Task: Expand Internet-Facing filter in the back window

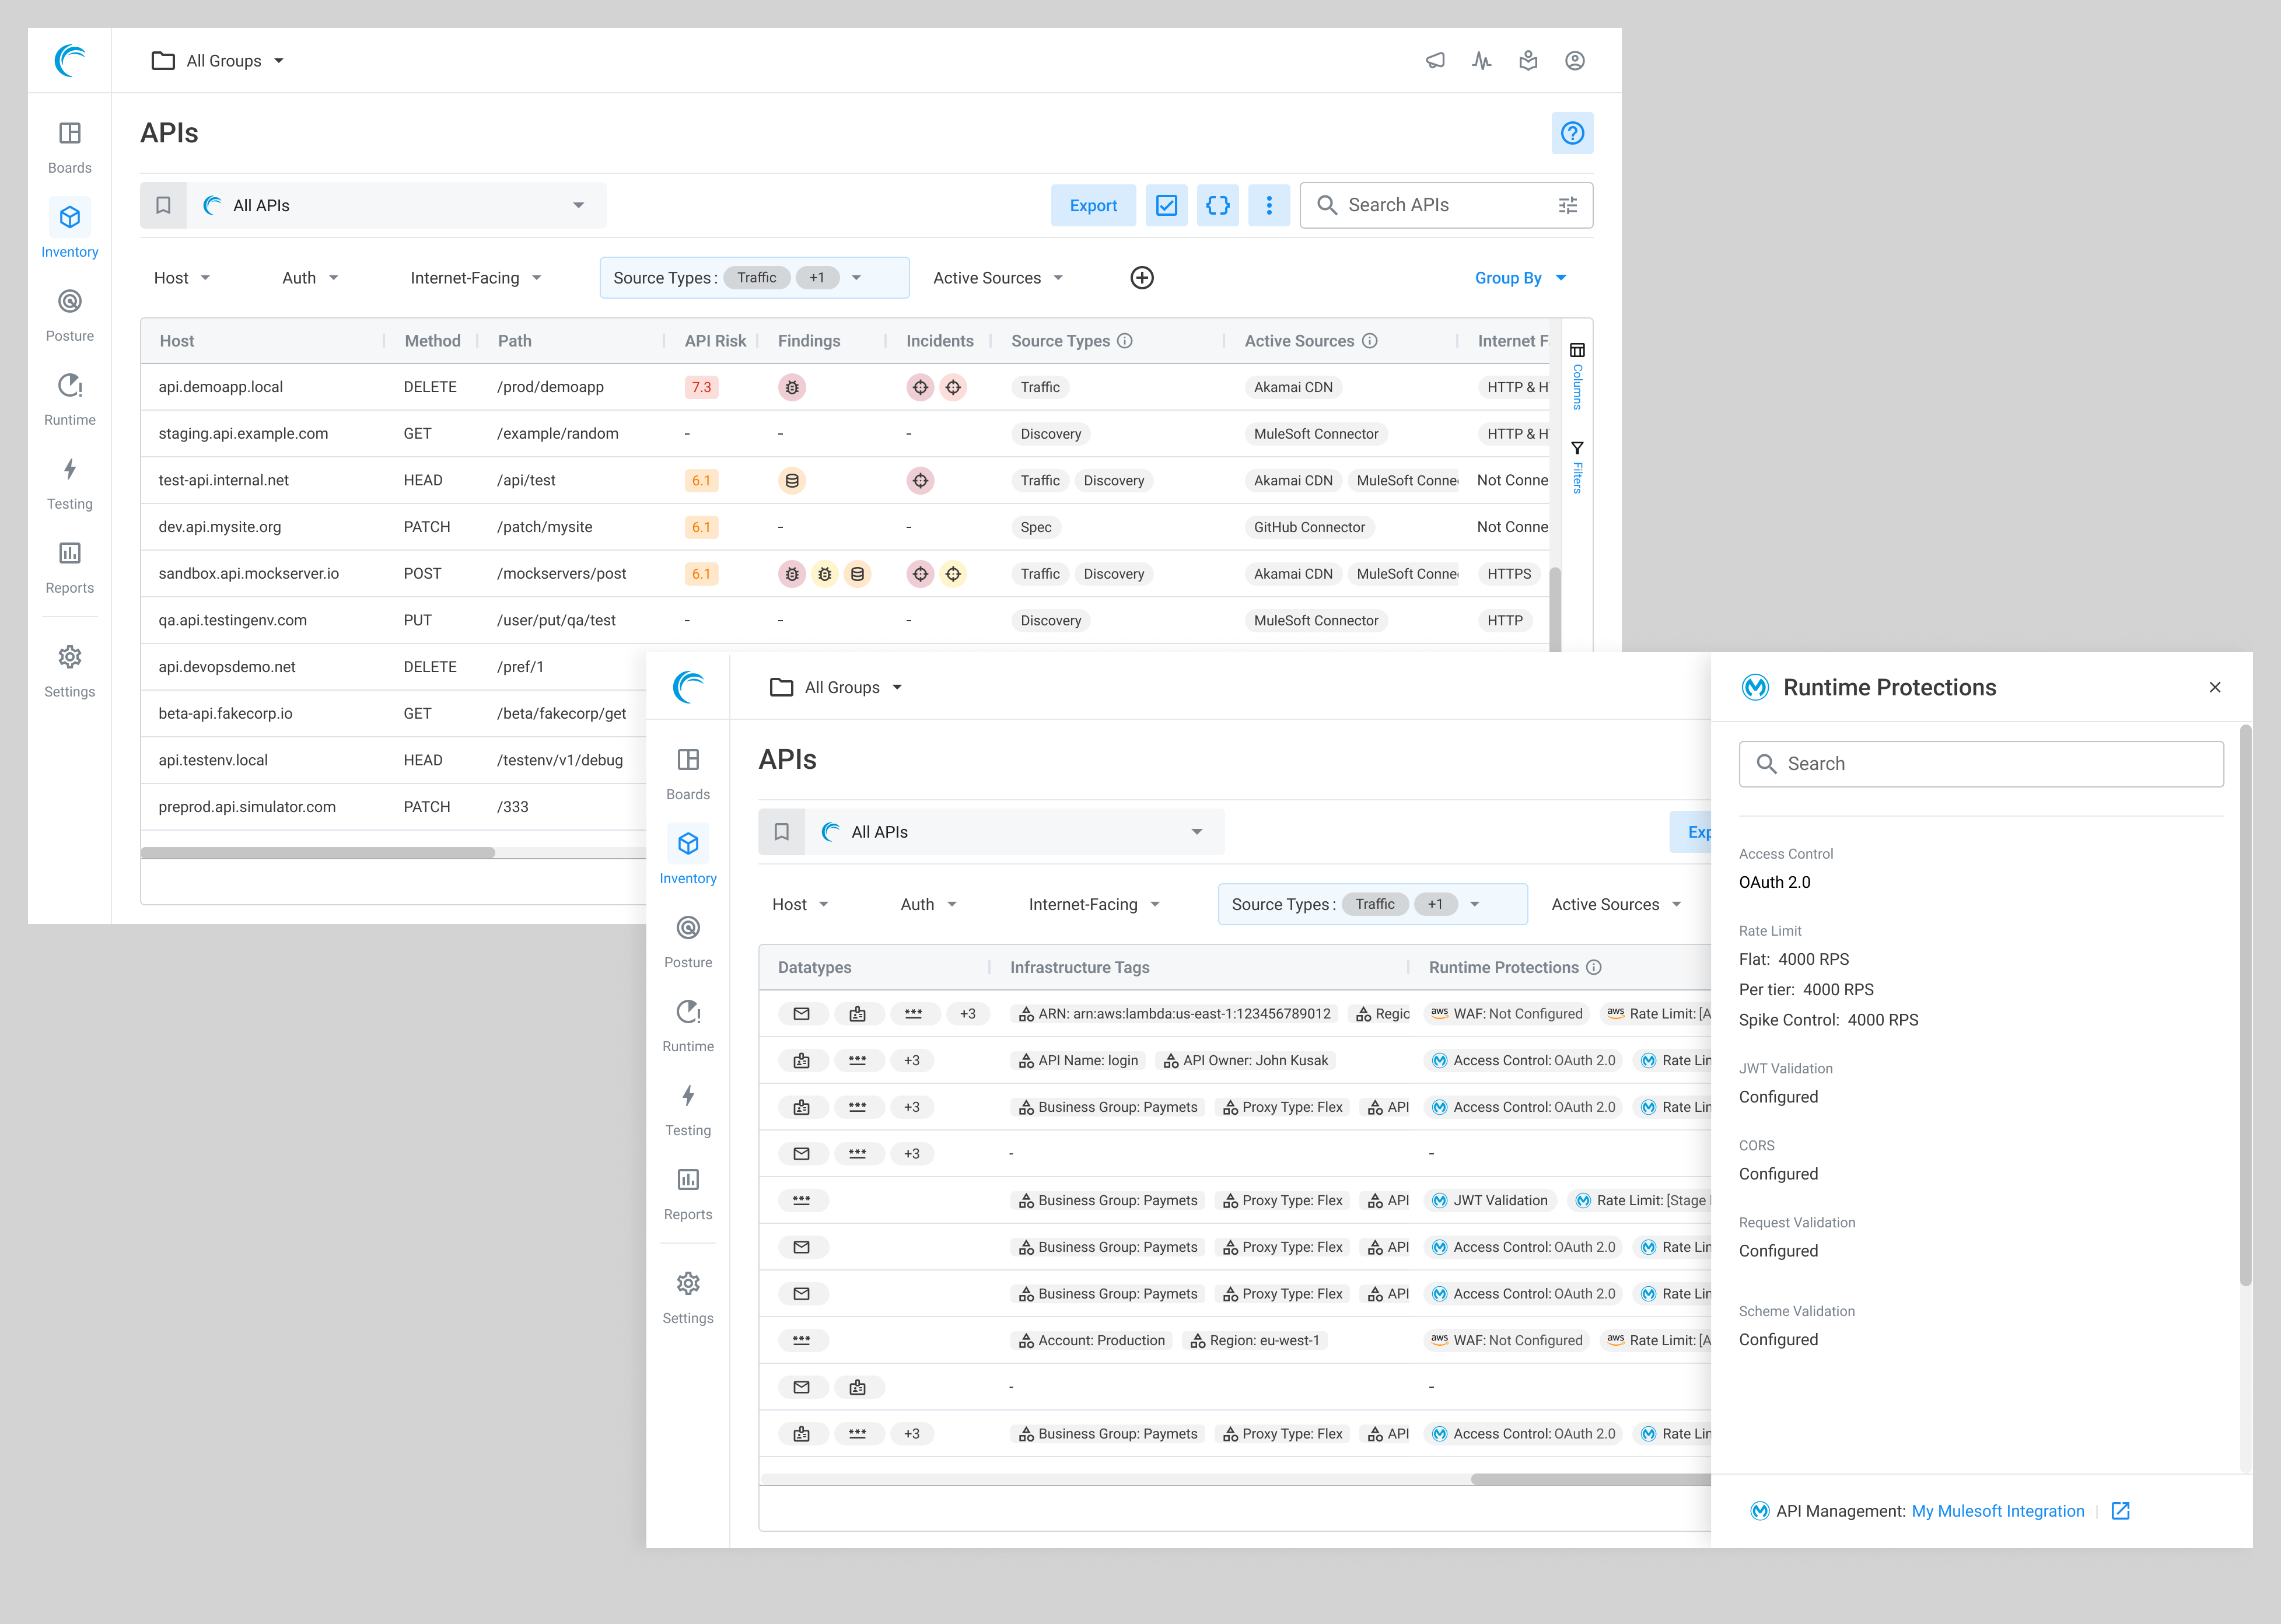Action: [x=476, y=278]
